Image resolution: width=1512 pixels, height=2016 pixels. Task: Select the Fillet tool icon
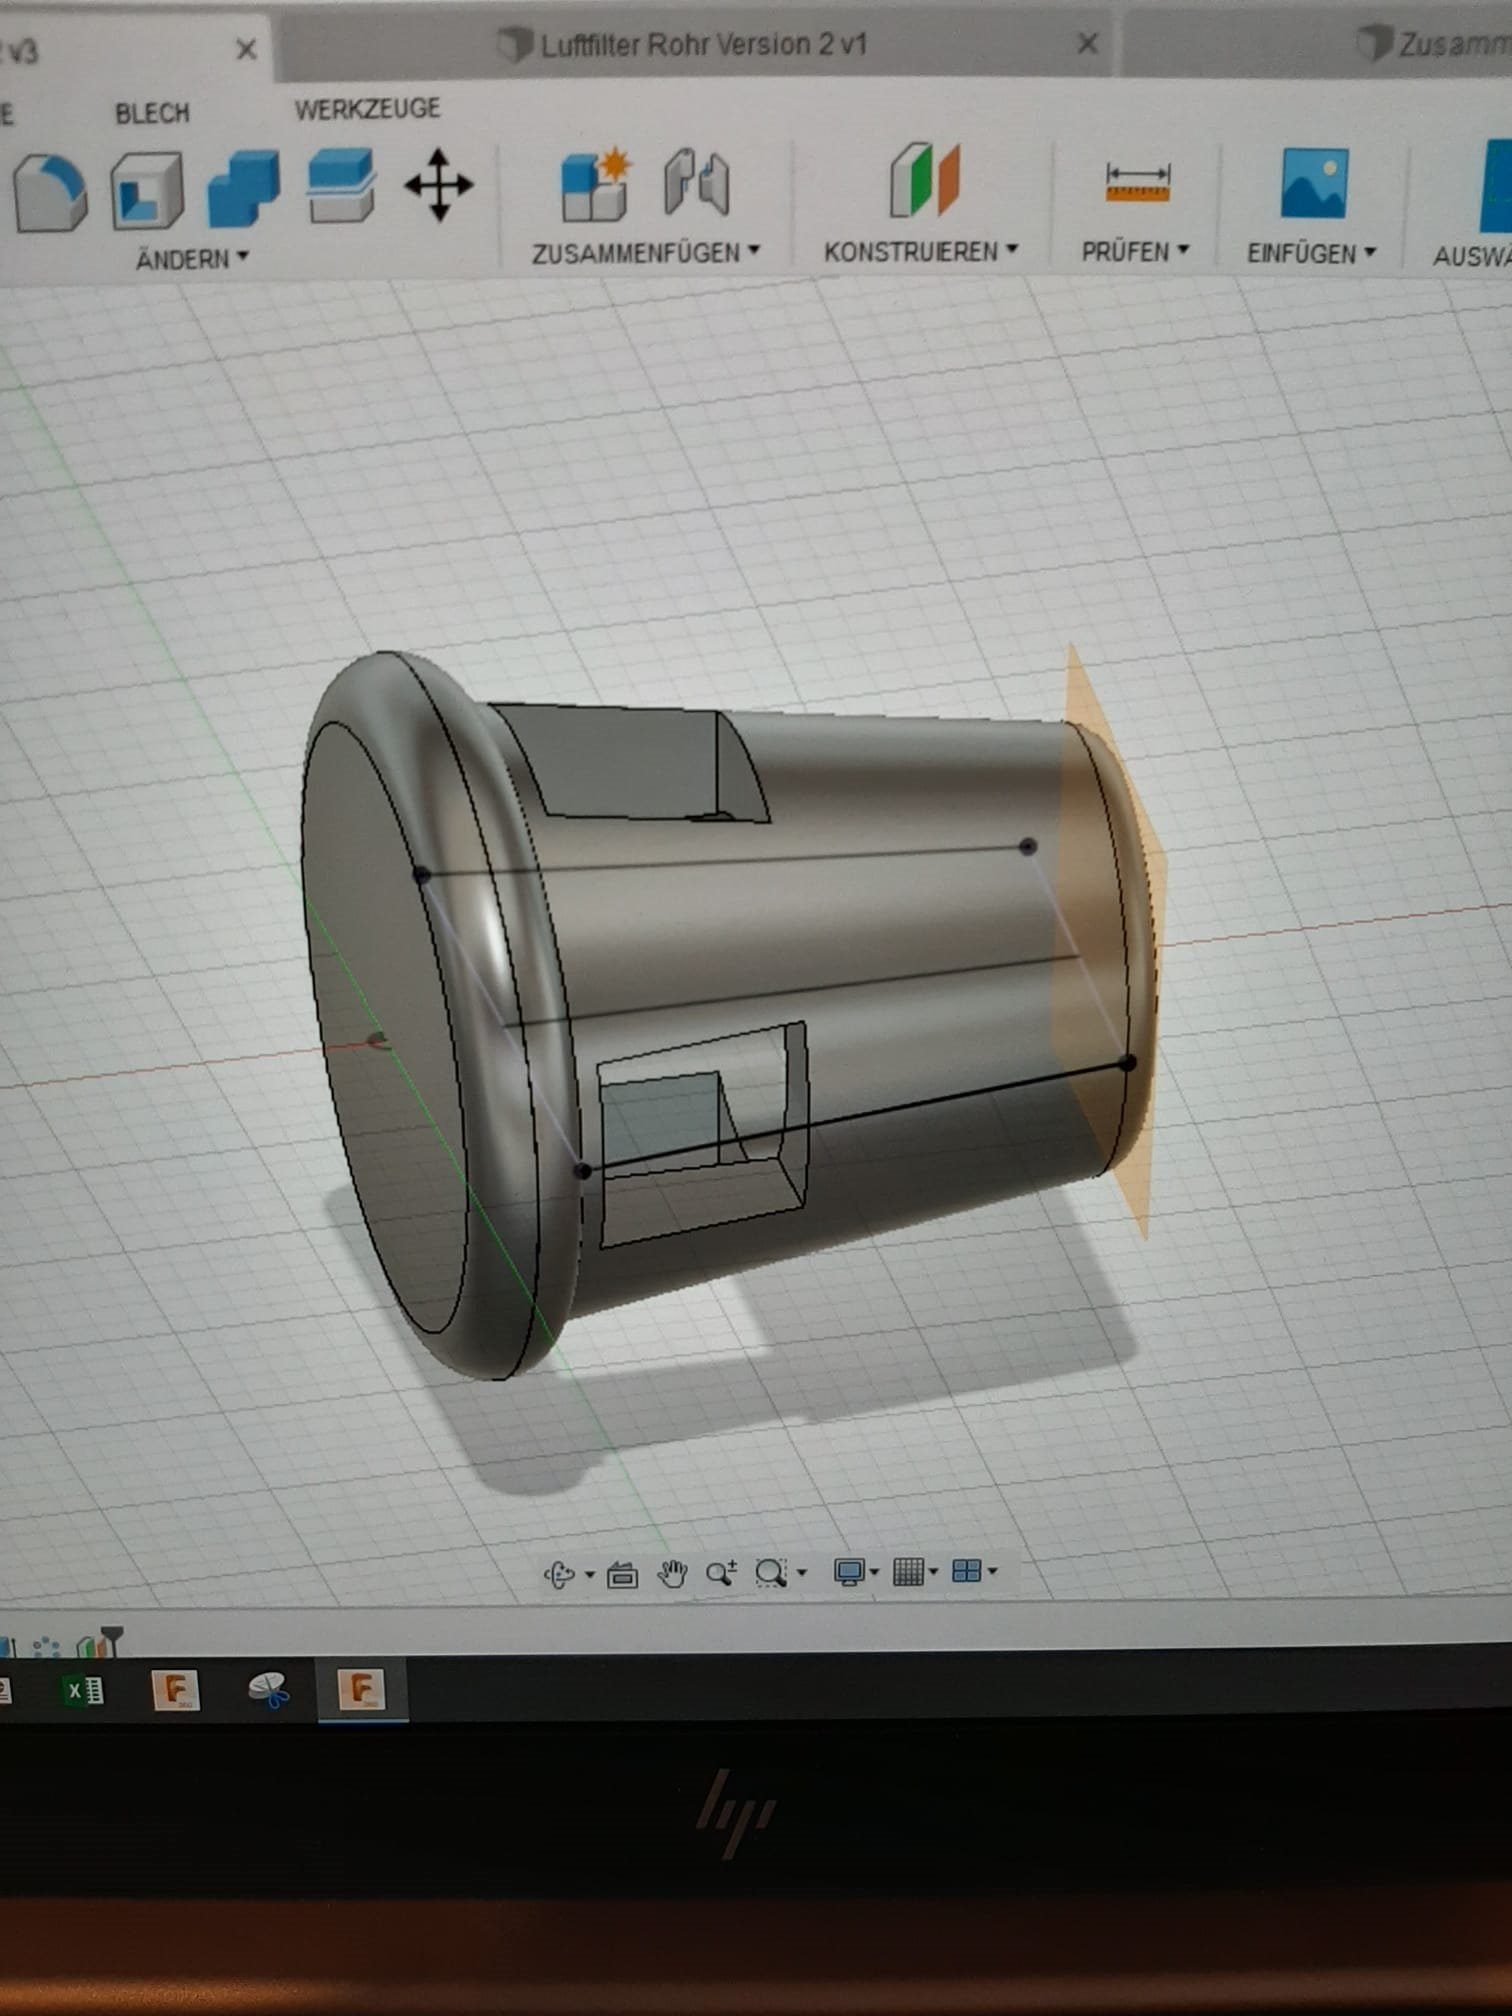[50, 190]
